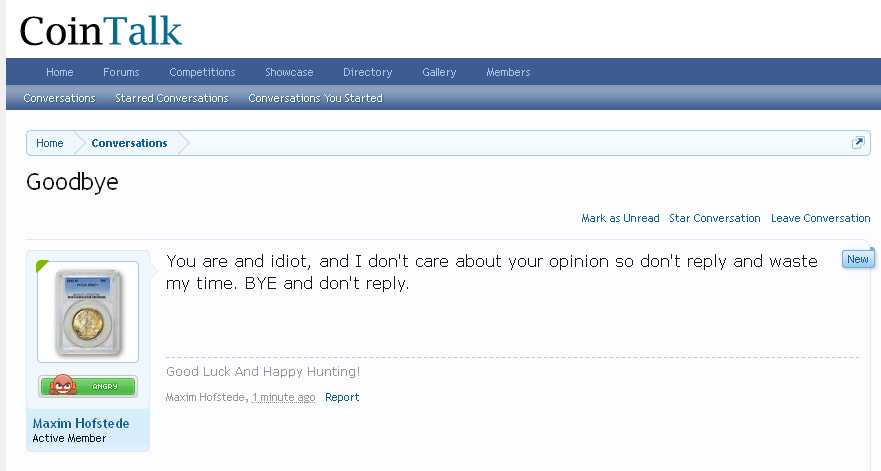
Task: Click the '1 minute ago' timestamp
Action: pos(283,397)
